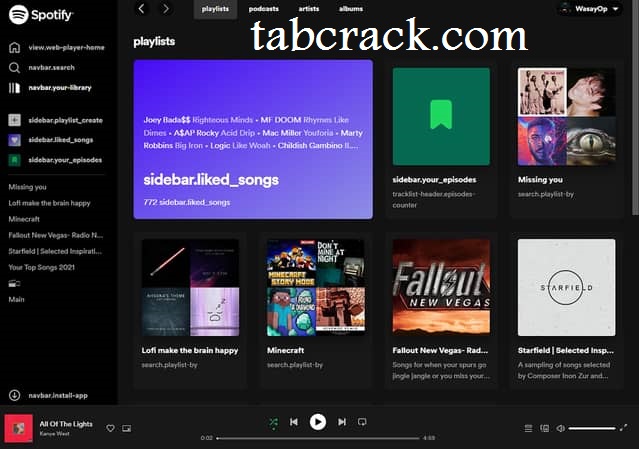
Task: Open the purple sidebar.liked_songs card
Action: click(x=253, y=139)
